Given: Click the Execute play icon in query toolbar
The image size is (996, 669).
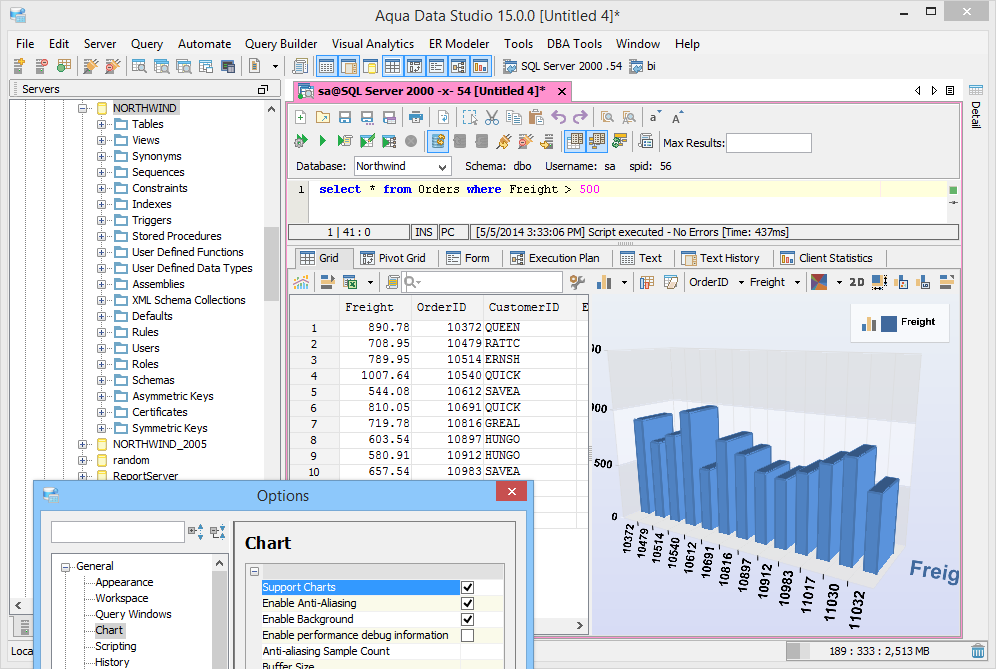Looking at the screenshot, I should [323, 141].
